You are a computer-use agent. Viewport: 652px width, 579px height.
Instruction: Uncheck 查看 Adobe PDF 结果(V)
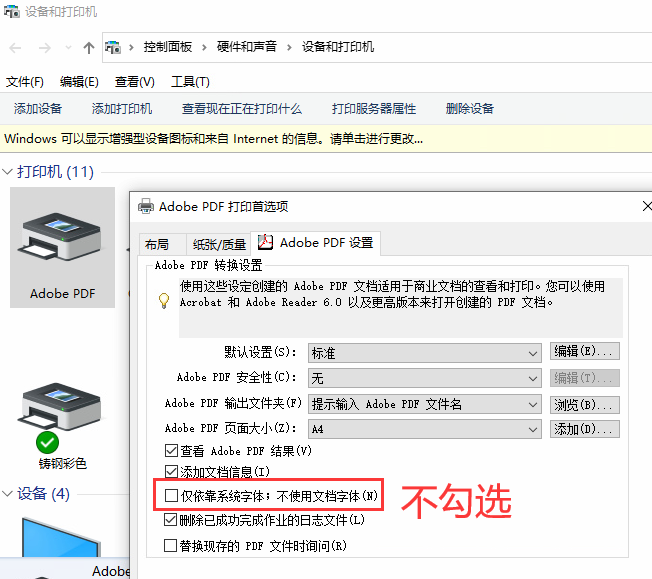click(171, 450)
